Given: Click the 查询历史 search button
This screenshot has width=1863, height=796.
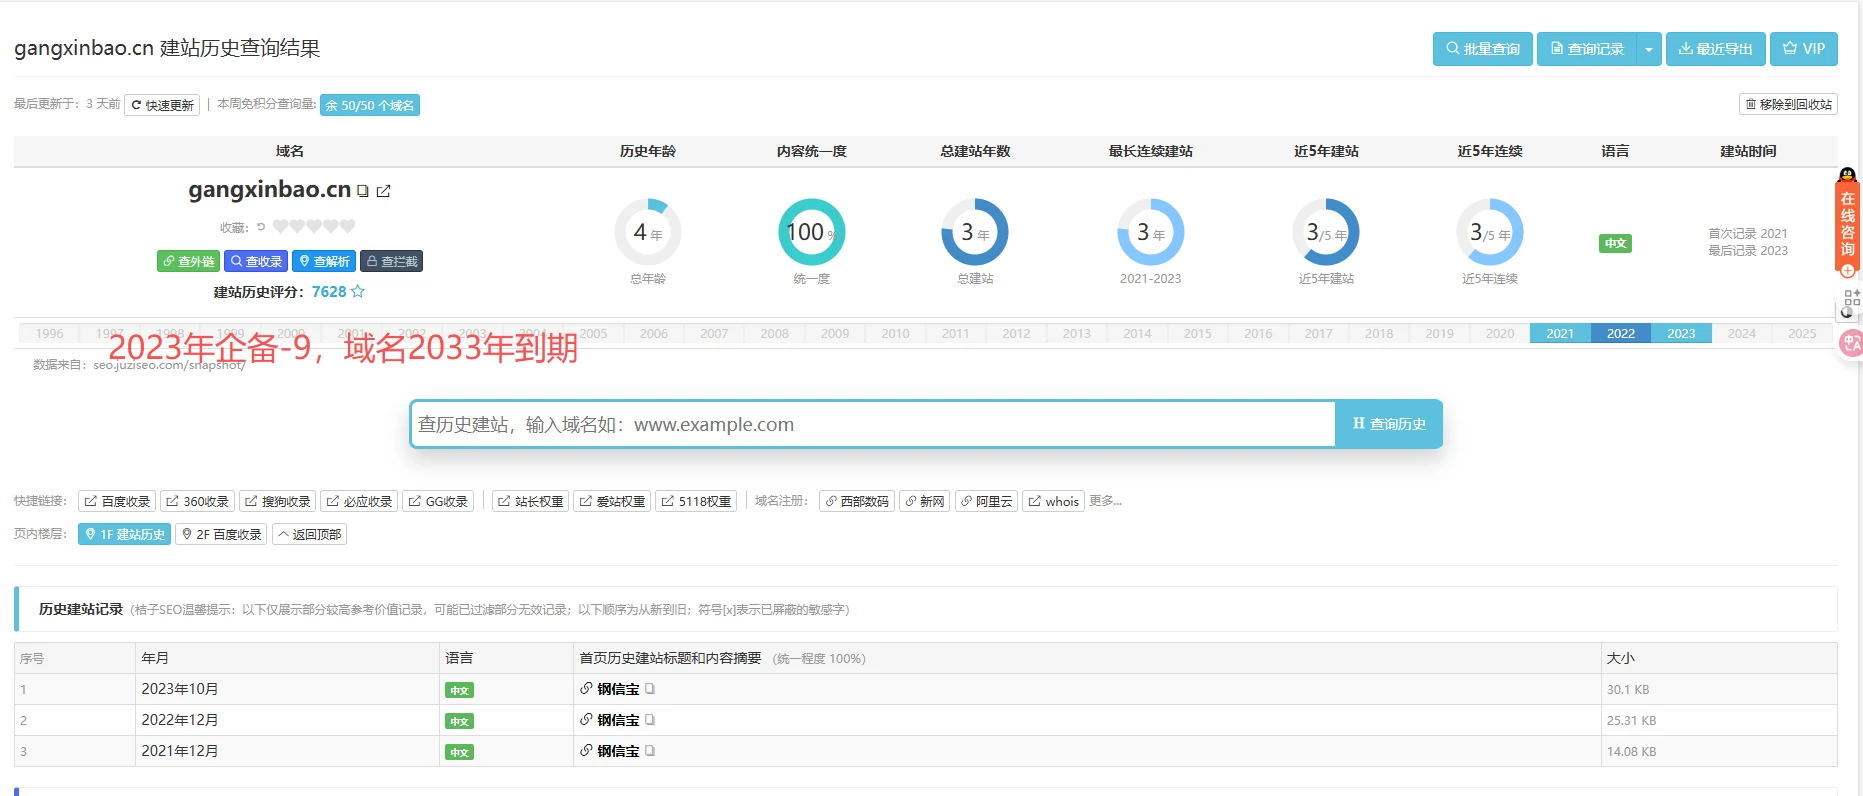Looking at the screenshot, I should [1389, 424].
